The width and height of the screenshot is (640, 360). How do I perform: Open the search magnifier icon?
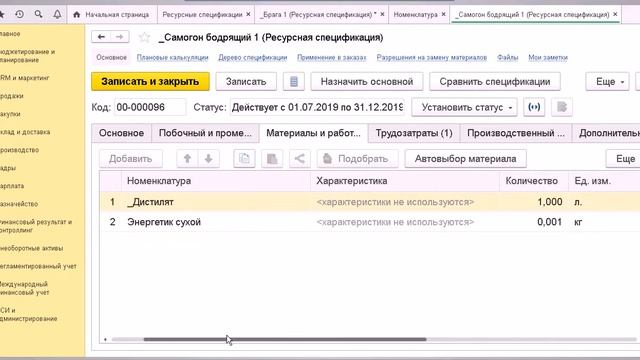[38, 14]
